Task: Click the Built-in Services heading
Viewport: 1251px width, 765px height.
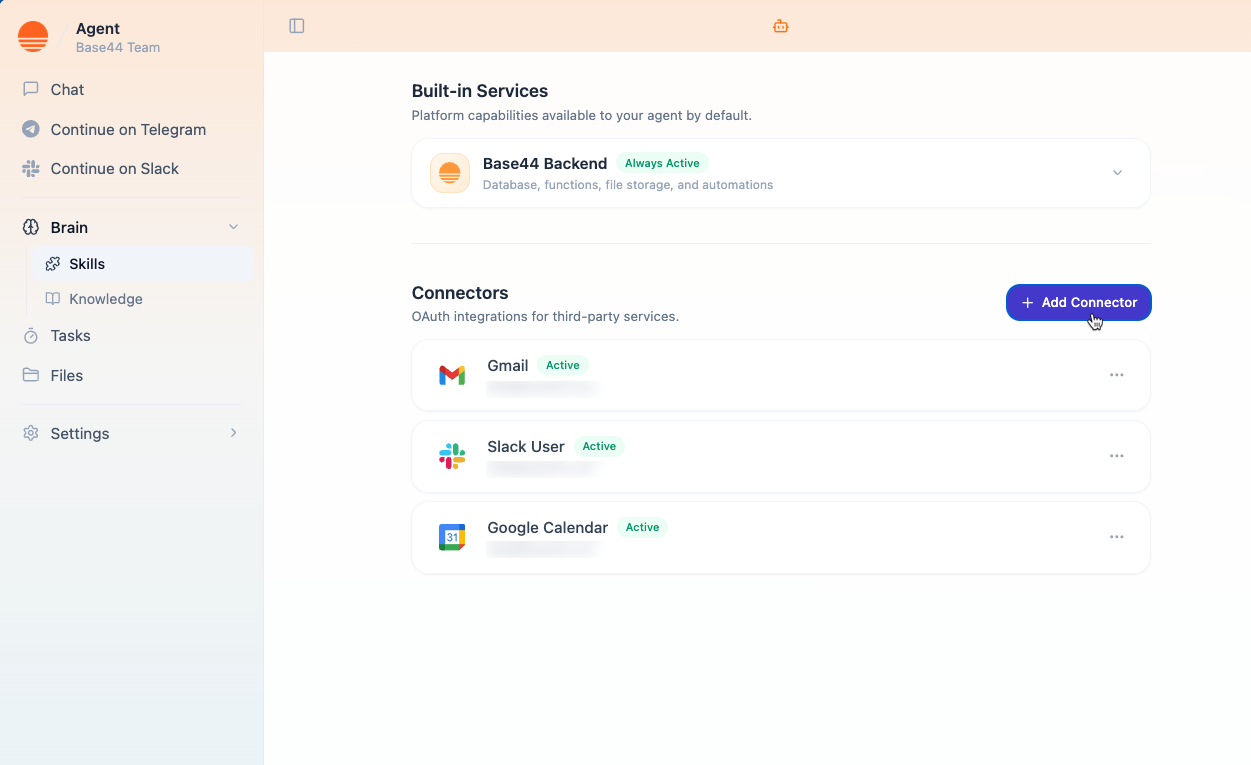Action: click(x=480, y=91)
